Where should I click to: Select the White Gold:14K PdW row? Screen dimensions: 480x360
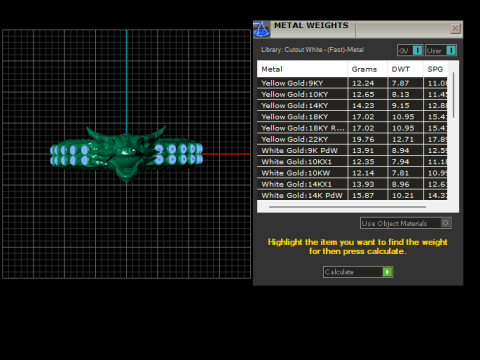pyautogui.click(x=352, y=195)
